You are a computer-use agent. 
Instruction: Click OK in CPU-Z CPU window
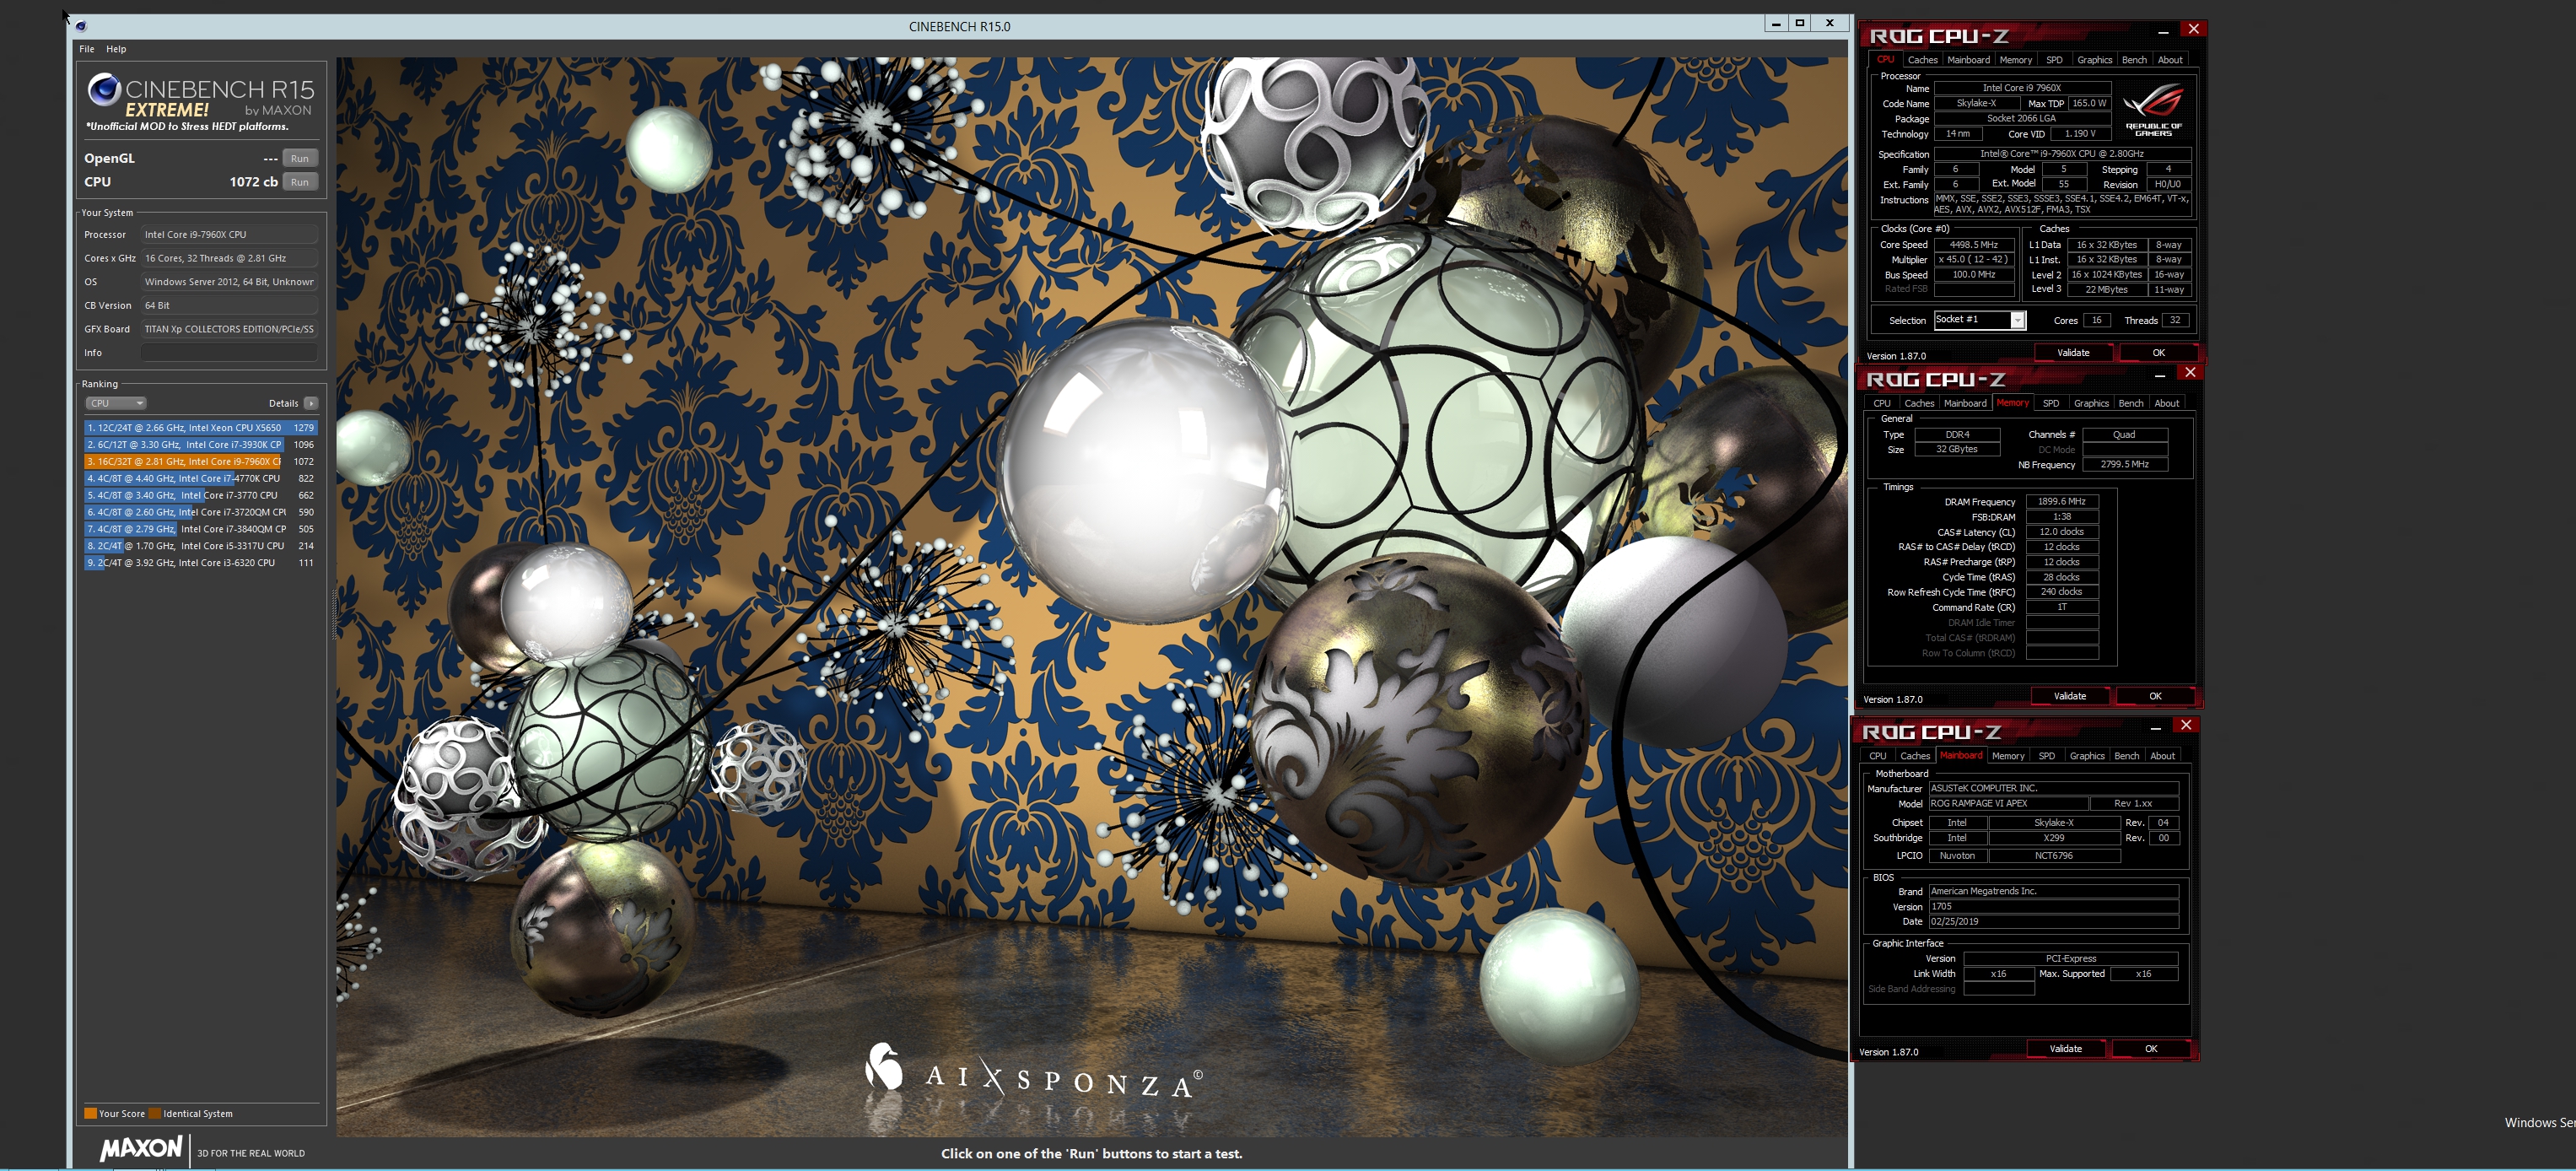pos(2158,353)
